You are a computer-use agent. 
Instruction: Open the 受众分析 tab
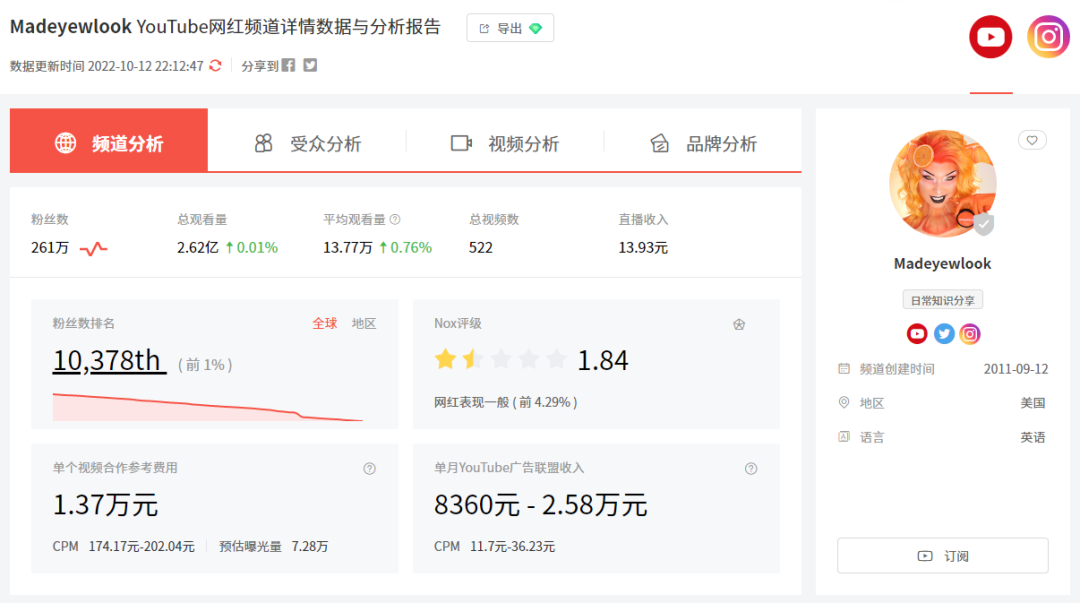point(307,143)
